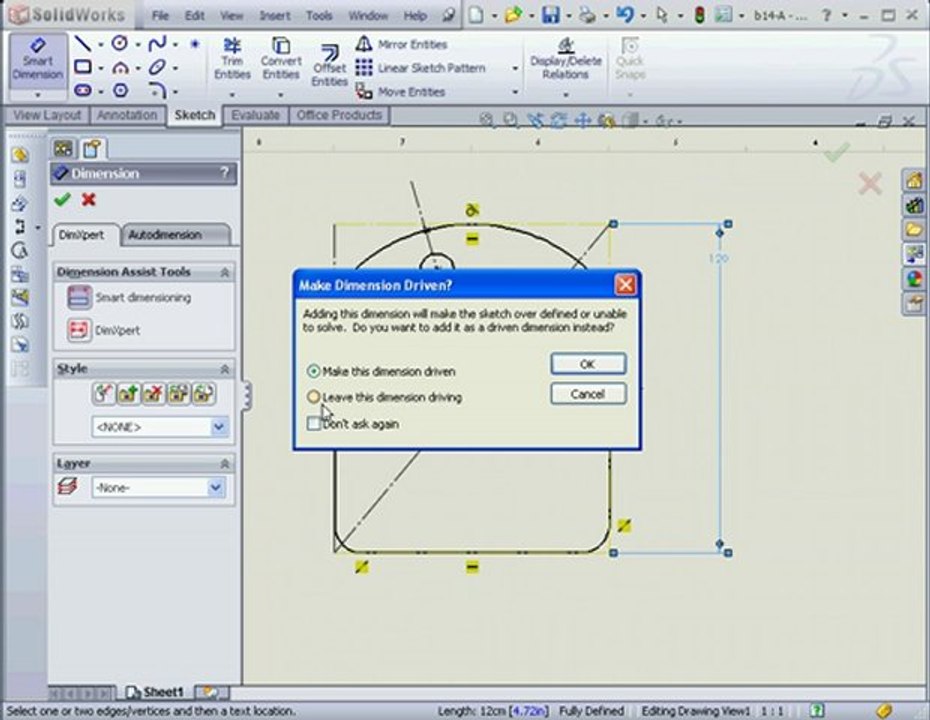The image size is (930, 720).
Task: Click the DimXpert assist tool icon
Action: click(x=78, y=330)
